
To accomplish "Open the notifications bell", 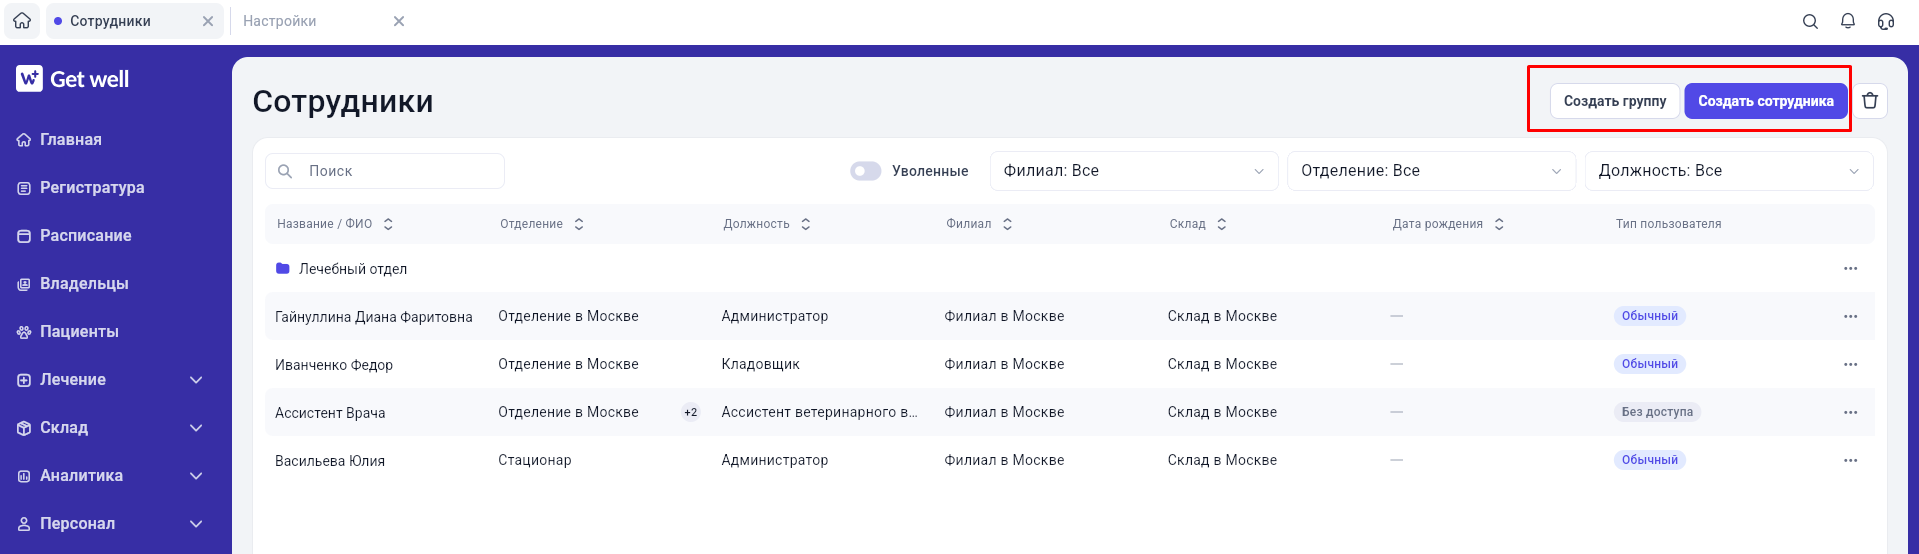I will click(x=1848, y=21).
